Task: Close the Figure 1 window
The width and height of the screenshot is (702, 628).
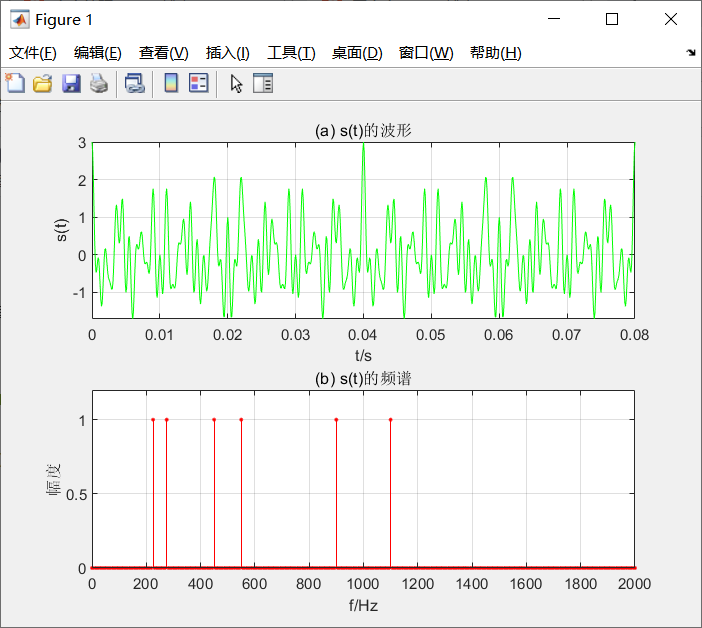Action: click(671, 19)
